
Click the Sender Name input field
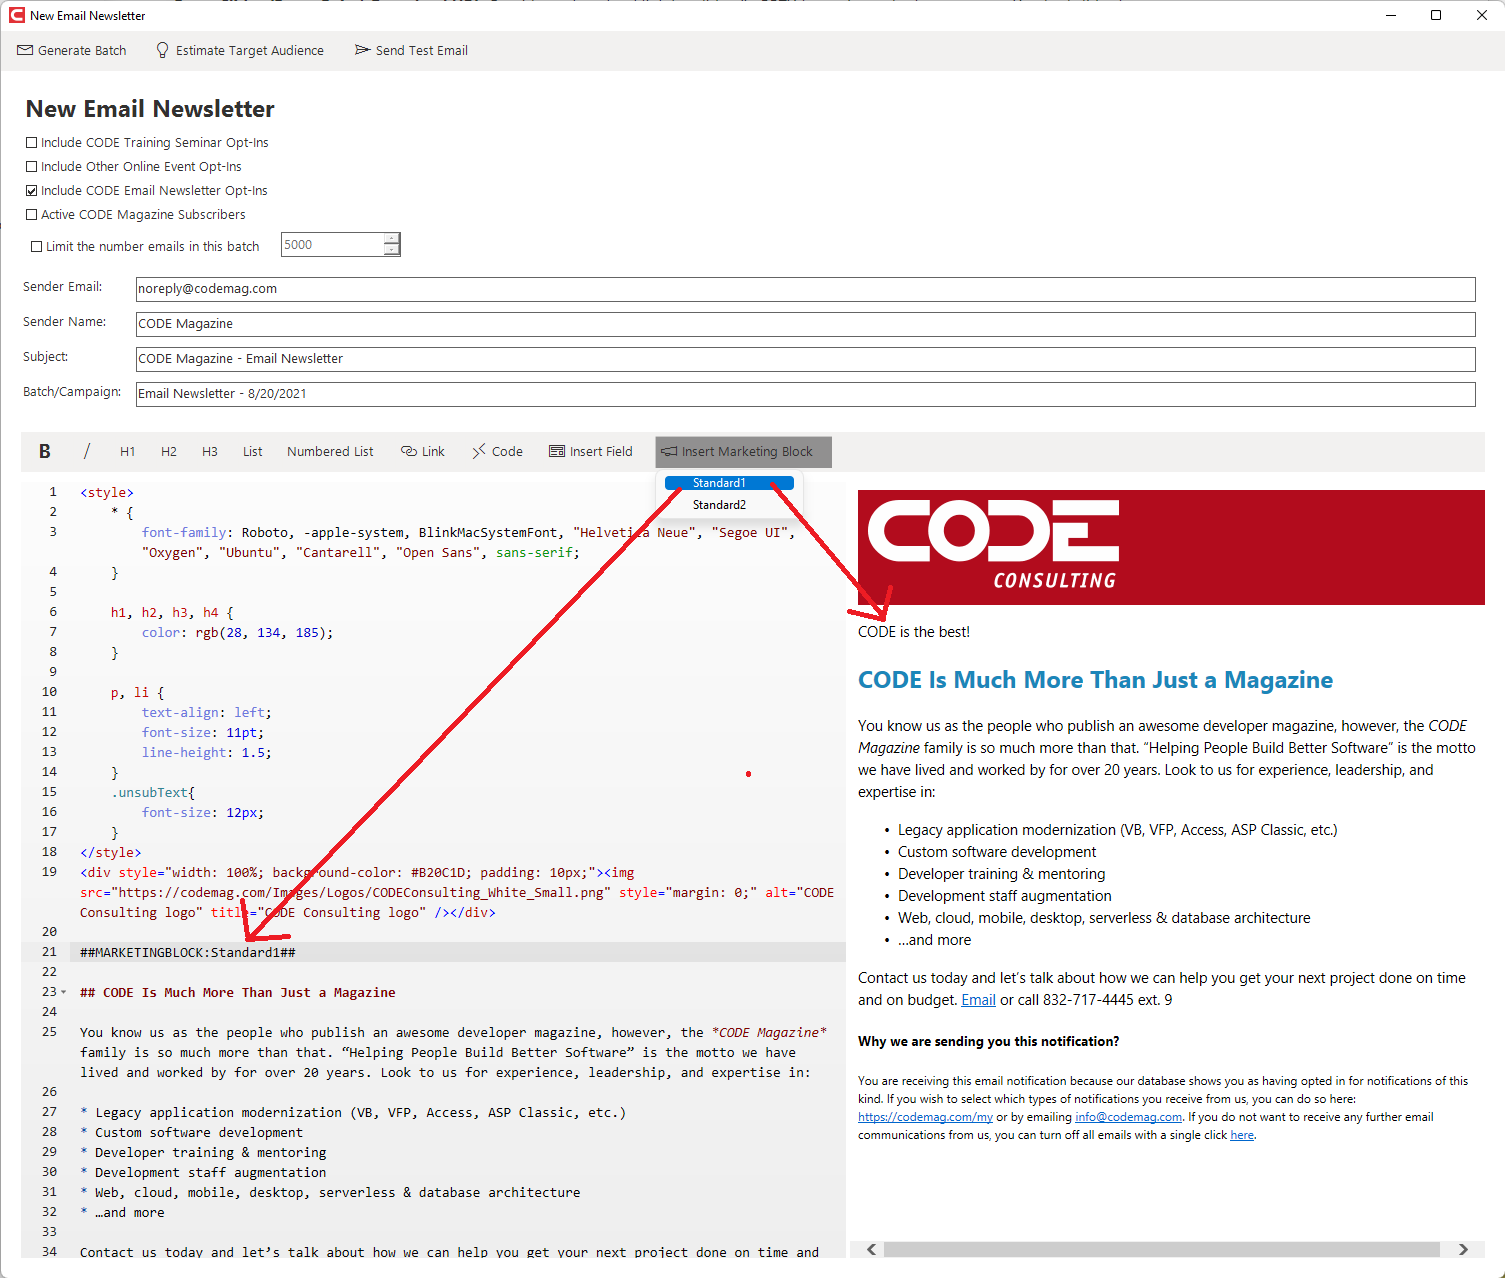[x=805, y=324]
